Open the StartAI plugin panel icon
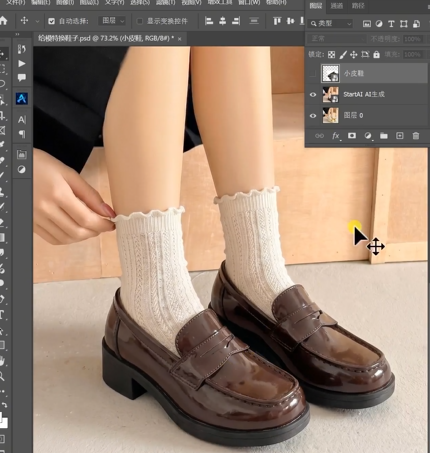The height and width of the screenshot is (453, 430). point(22,98)
